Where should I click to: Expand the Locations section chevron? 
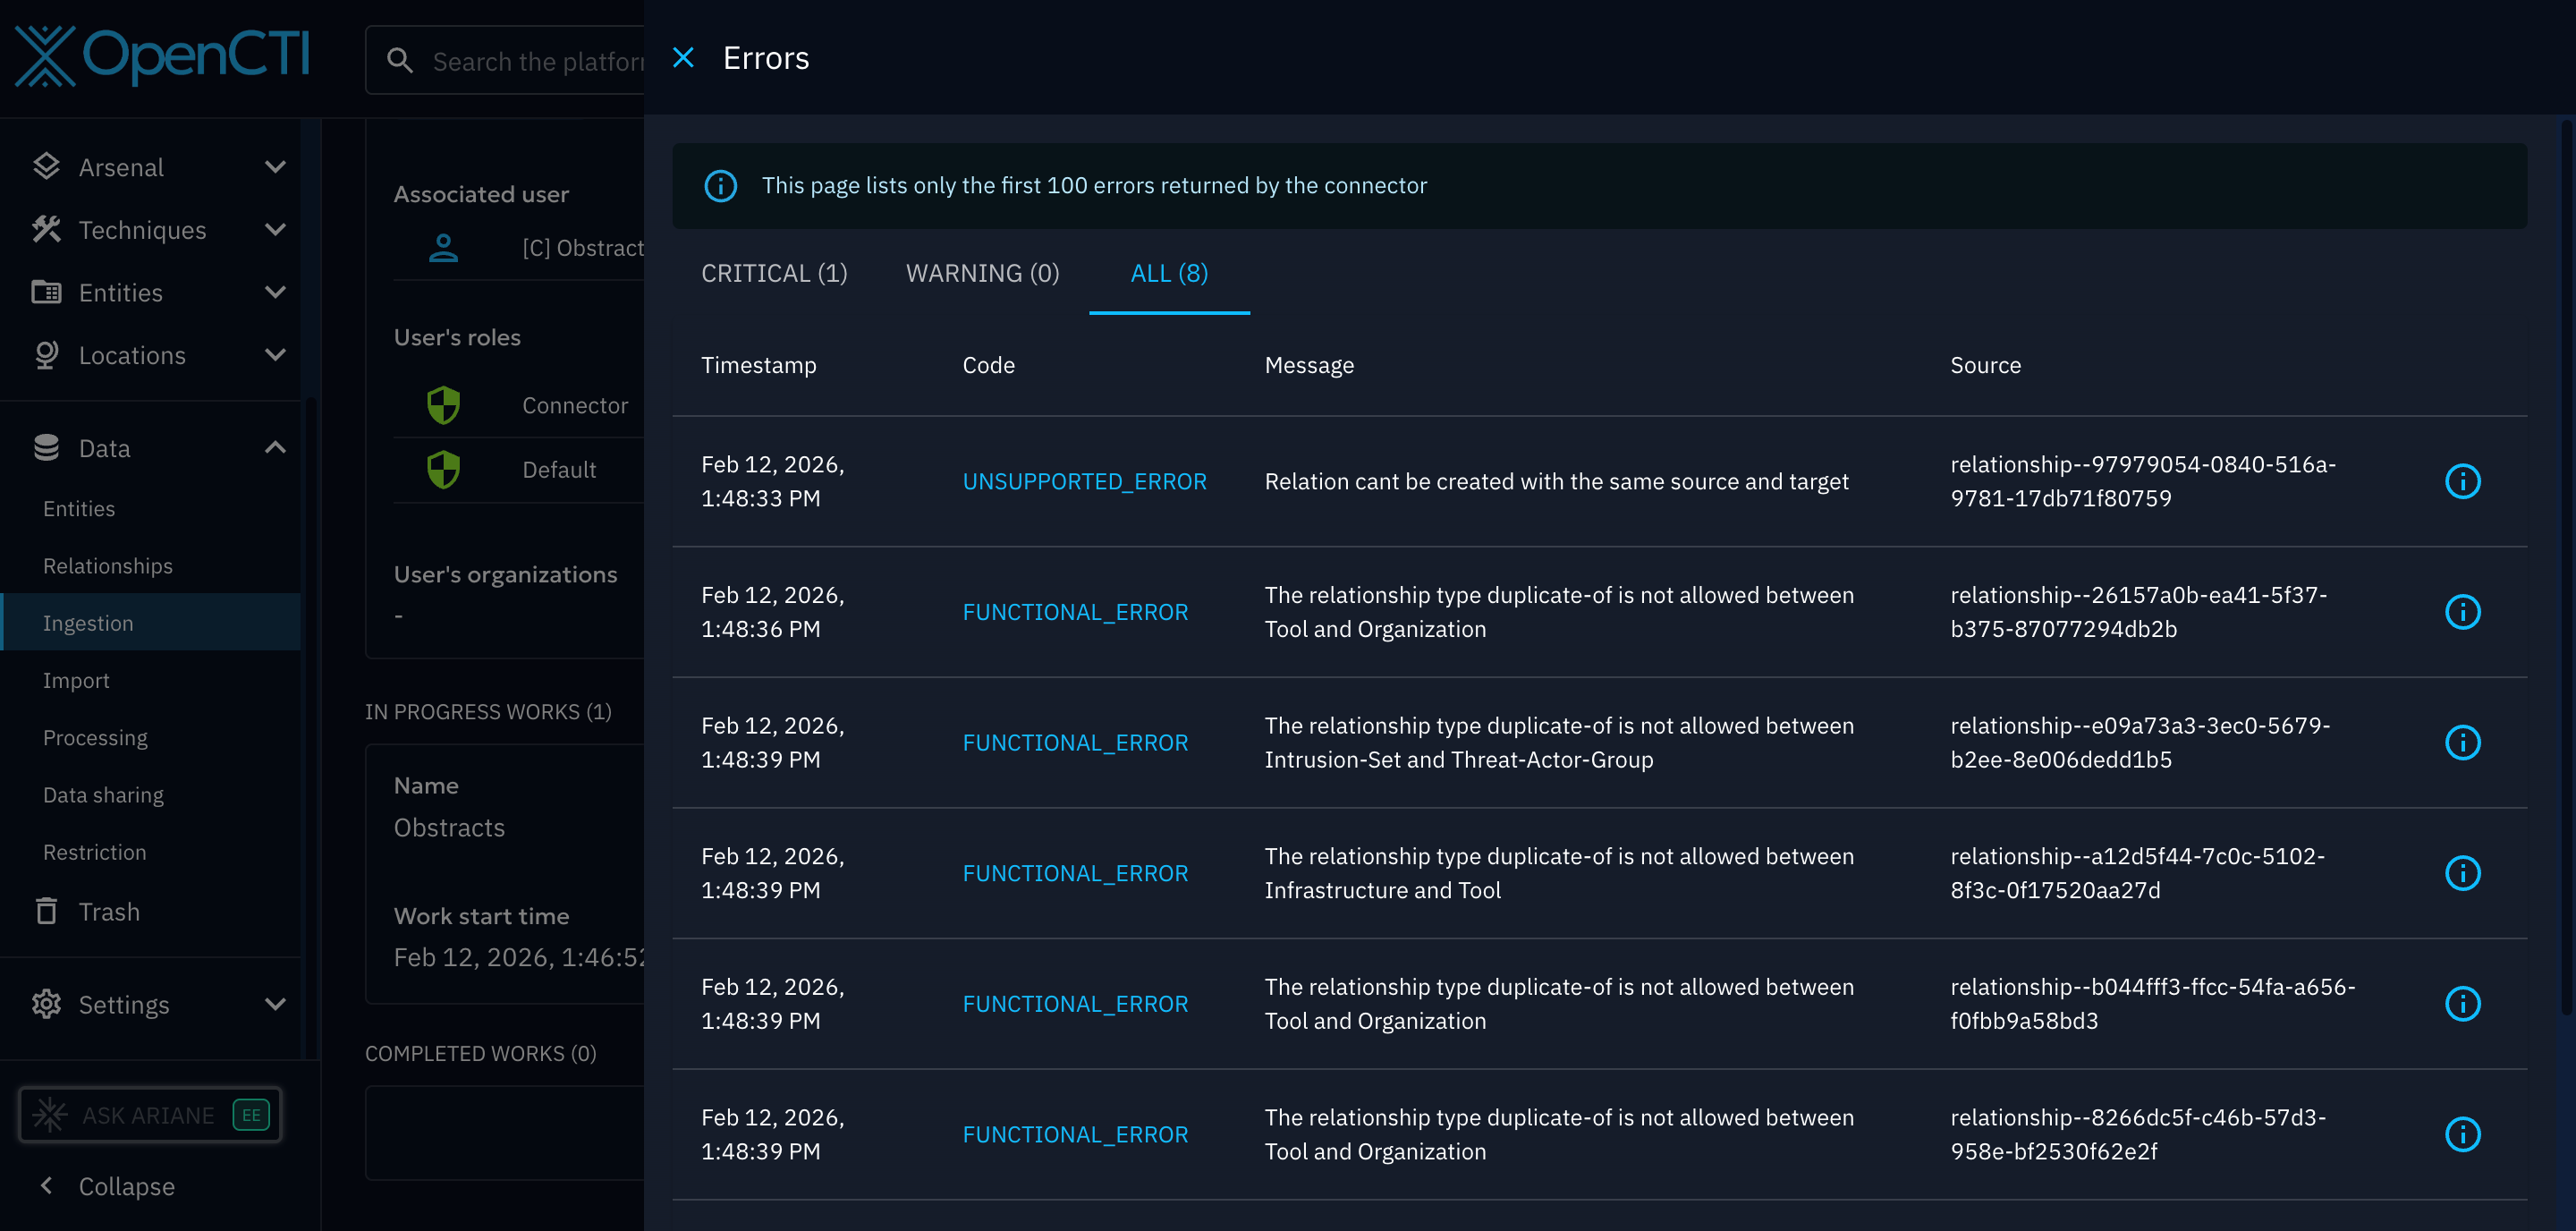pyautogui.click(x=275, y=355)
